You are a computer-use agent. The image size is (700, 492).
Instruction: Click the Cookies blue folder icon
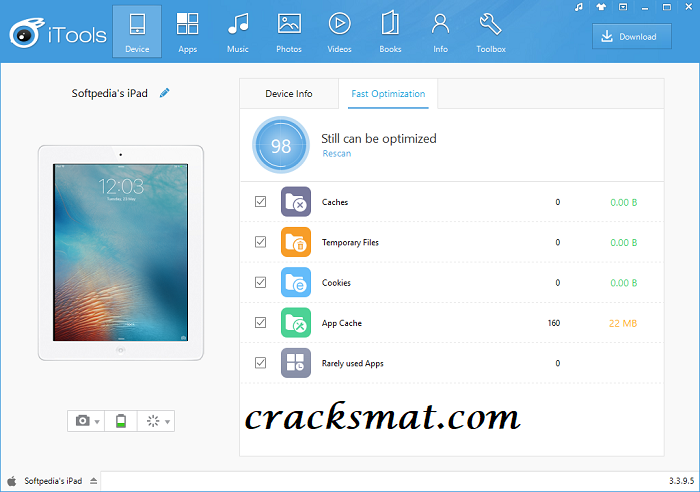[296, 282]
